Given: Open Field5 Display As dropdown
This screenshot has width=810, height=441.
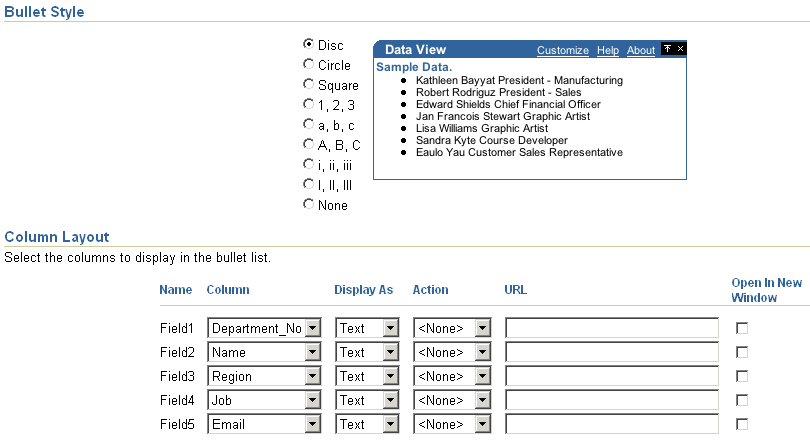Looking at the screenshot, I should [x=367, y=424].
